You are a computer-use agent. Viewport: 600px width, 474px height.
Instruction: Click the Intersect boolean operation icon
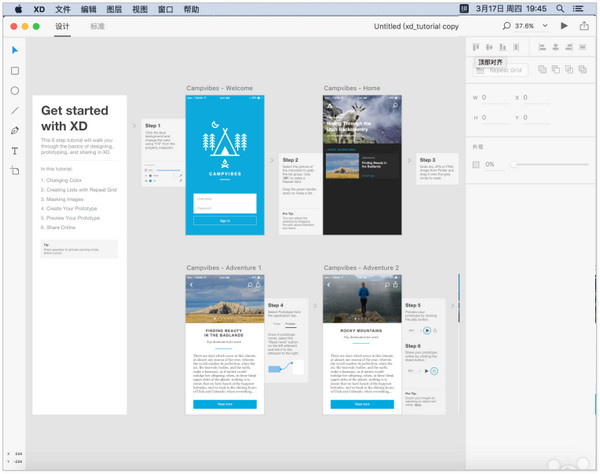pyautogui.click(x=569, y=69)
